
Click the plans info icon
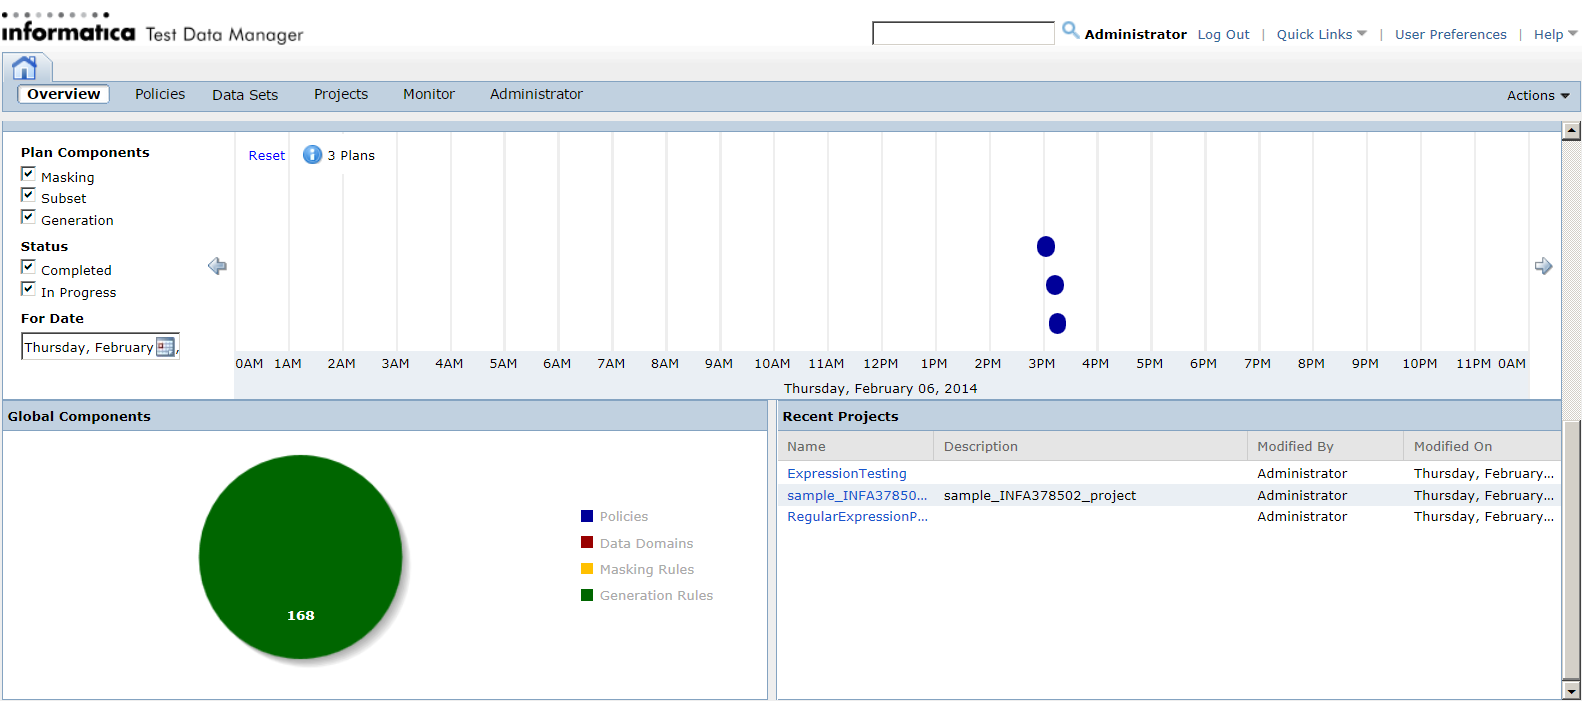click(313, 155)
